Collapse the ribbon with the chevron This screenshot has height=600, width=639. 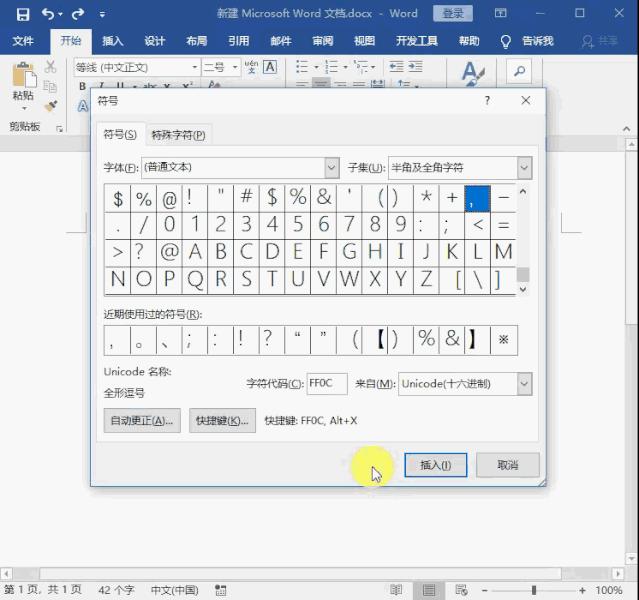[x=627, y=129]
